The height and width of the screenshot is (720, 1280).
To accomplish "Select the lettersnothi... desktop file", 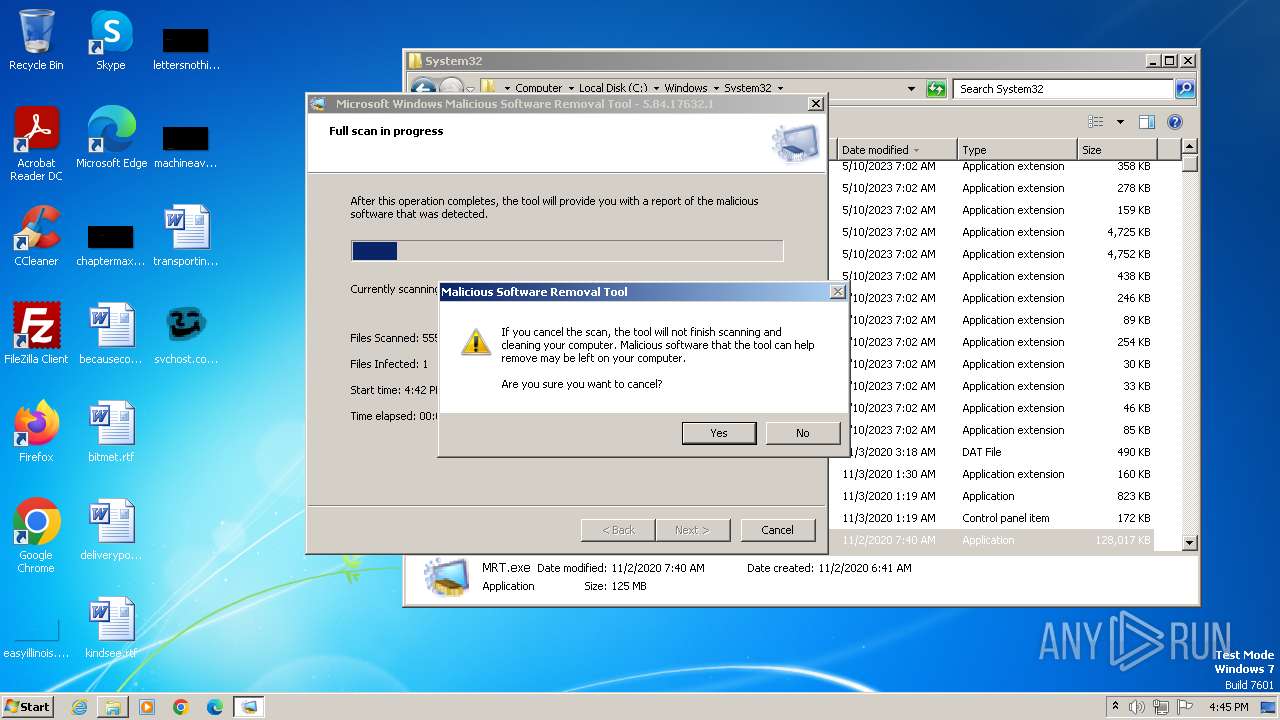I will tap(186, 48).
